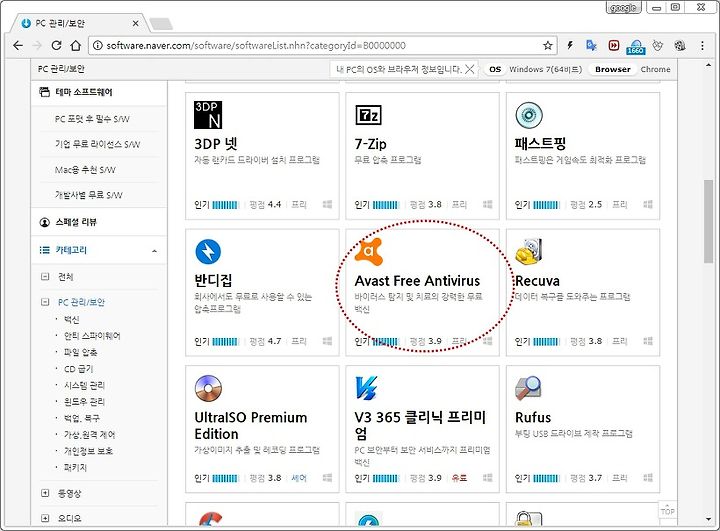
Task: Click Windows icon on Rufus card
Action: coord(648,478)
